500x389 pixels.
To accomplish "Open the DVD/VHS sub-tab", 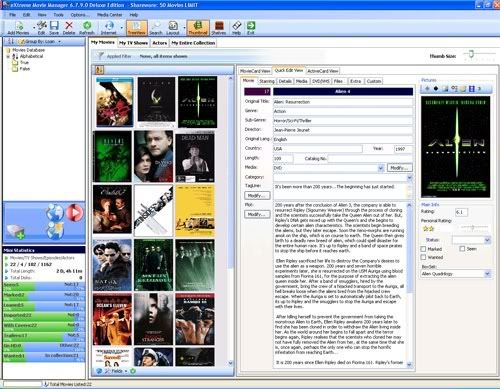I will pyautogui.click(x=321, y=81).
